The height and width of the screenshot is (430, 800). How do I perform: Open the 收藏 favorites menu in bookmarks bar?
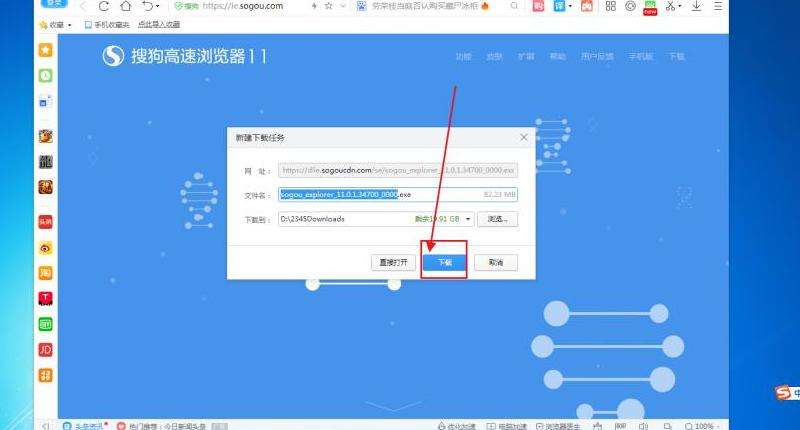pyautogui.click(x=56, y=24)
